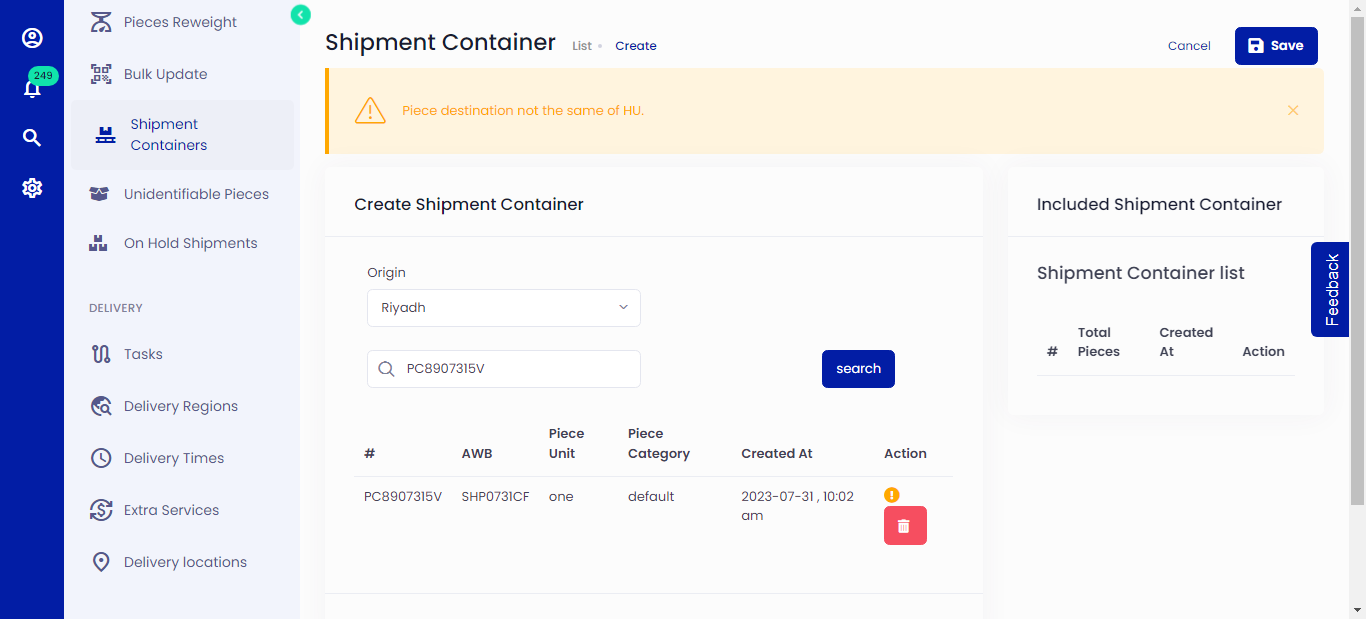Switch to the List view
1366x619 pixels.
point(581,45)
